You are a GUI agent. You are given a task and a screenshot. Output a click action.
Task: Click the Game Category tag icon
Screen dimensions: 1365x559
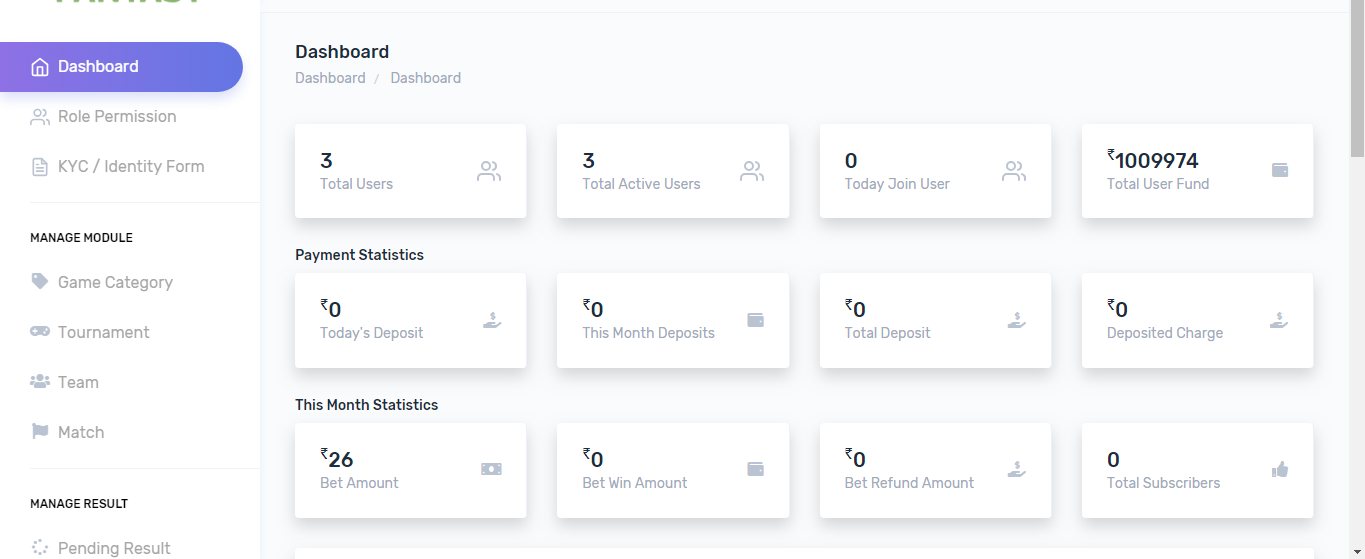[40, 281]
